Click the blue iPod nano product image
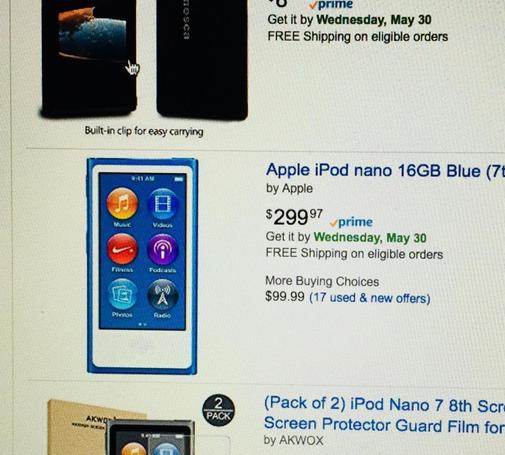The image size is (505, 455). point(142,266)
